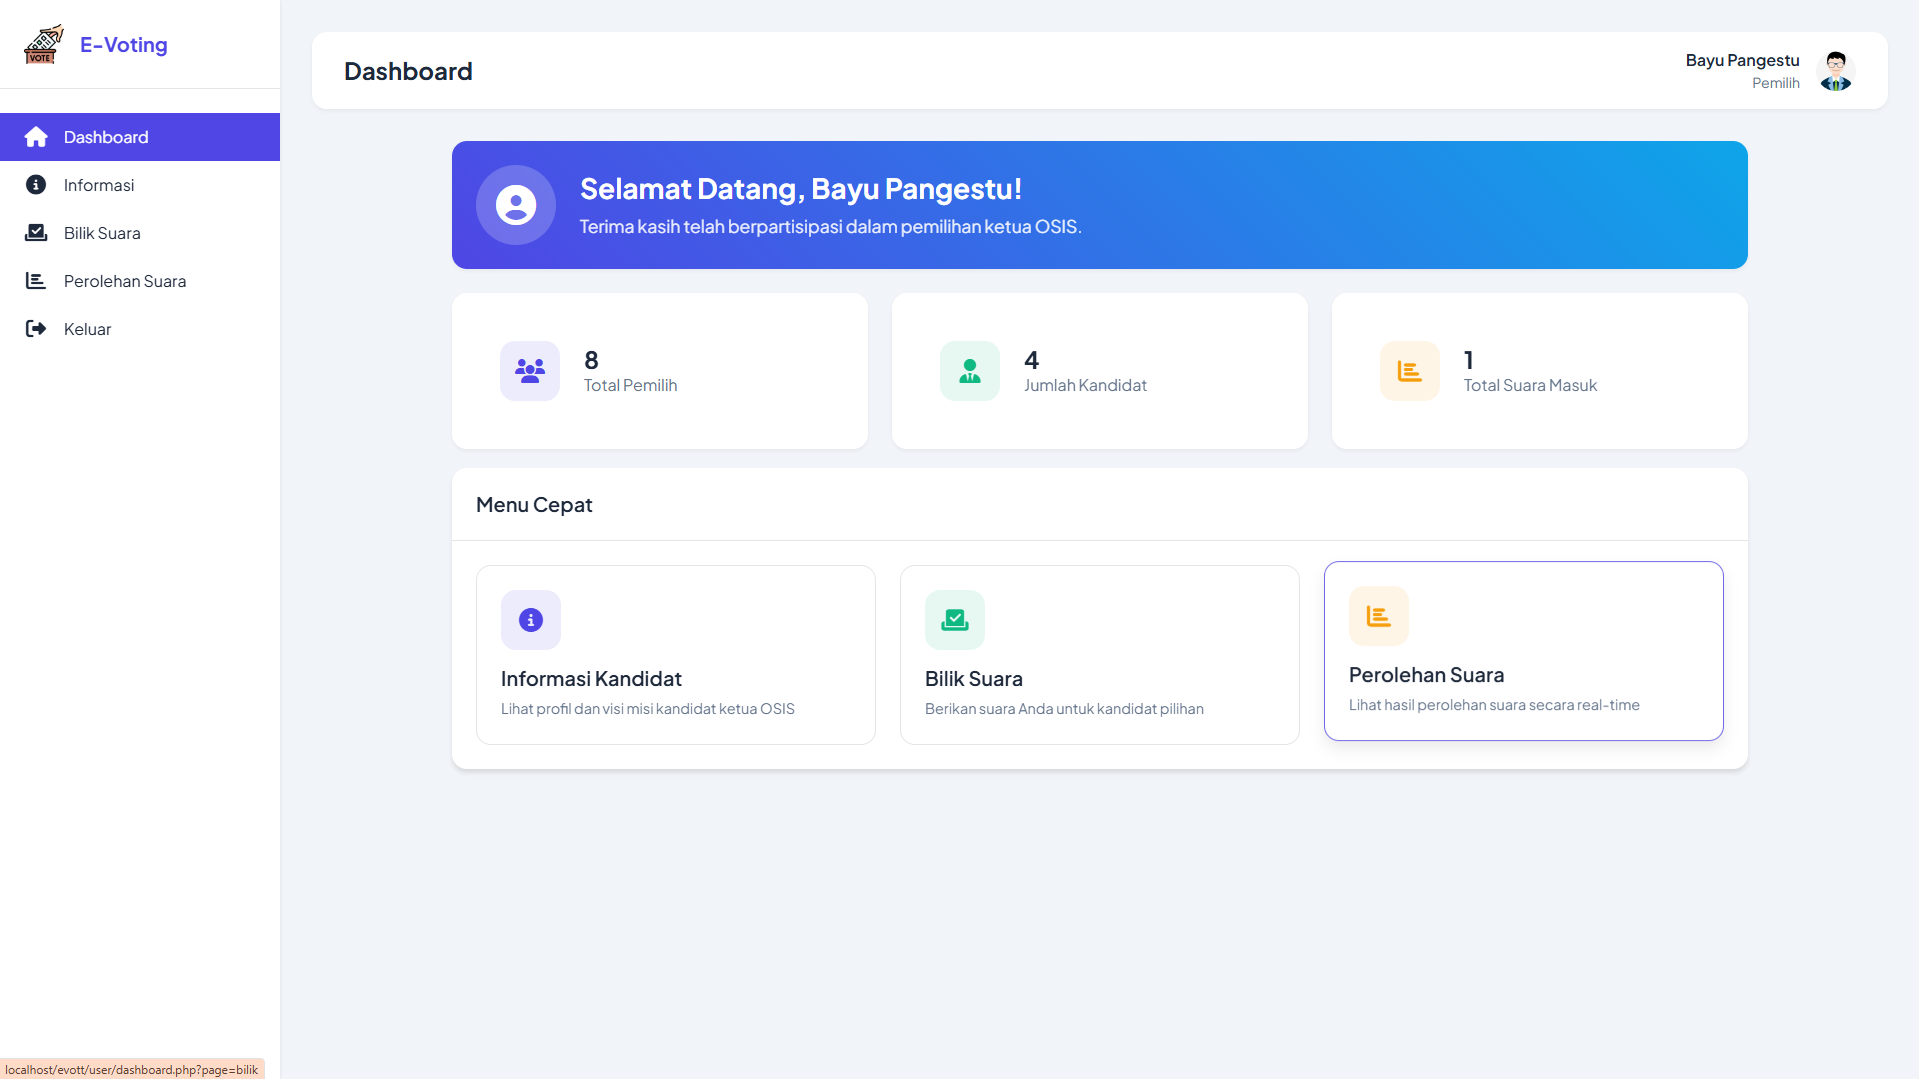The width and height of the screenshot is (1919, 1079).
Task: Open the Bilik Suara quick menu card title
Action: click(x=974, y=679)
